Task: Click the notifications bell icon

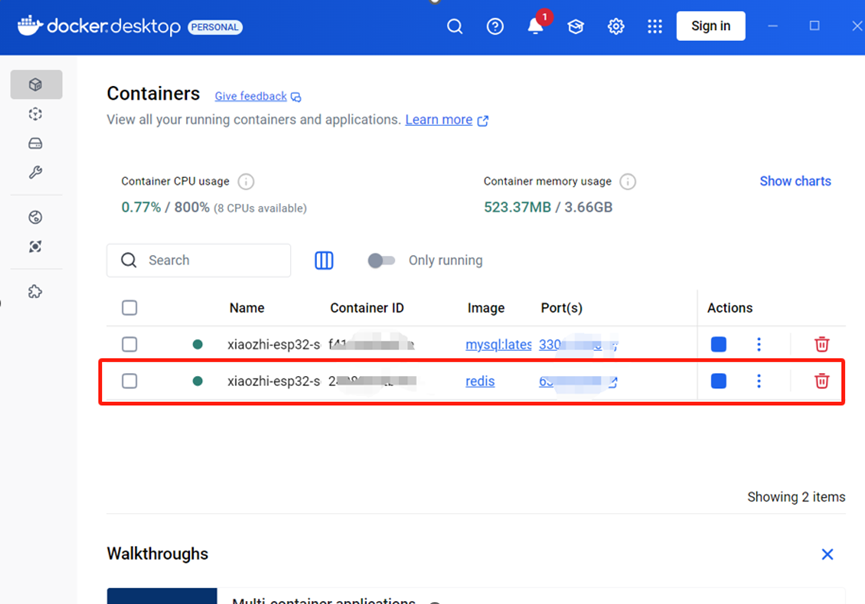Action: click(535, 27)
